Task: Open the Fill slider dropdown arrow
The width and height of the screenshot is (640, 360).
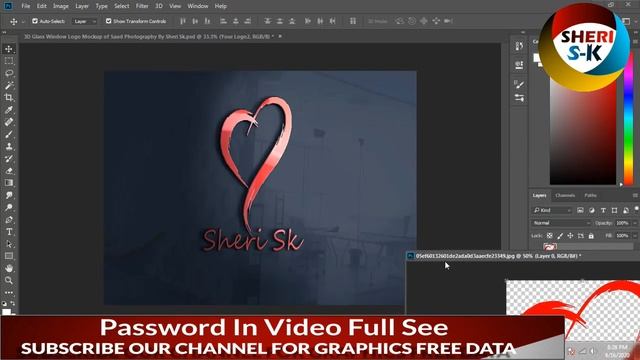Action: point(635,236)
